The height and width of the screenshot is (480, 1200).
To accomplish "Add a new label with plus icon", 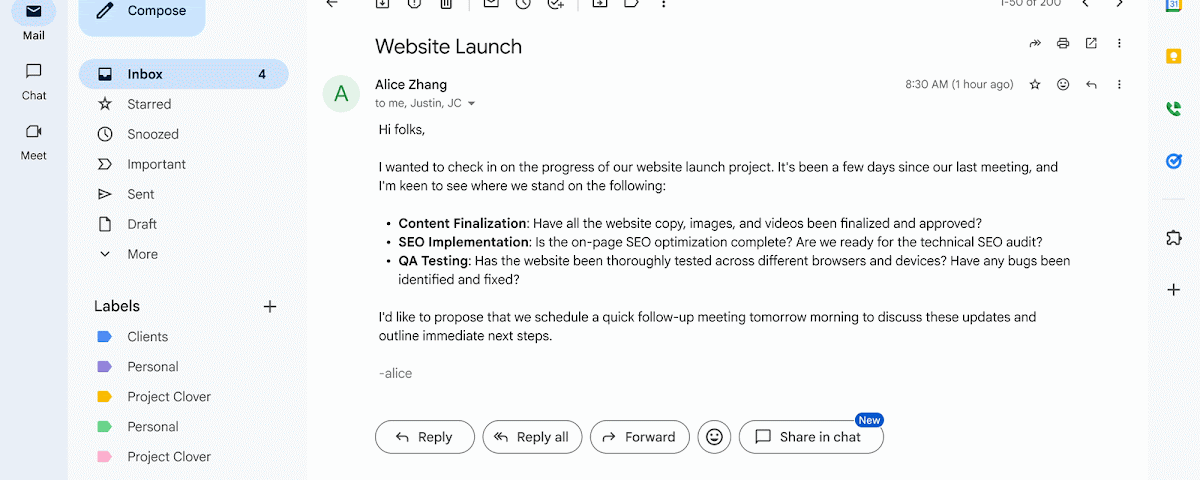I will [269, 307].
